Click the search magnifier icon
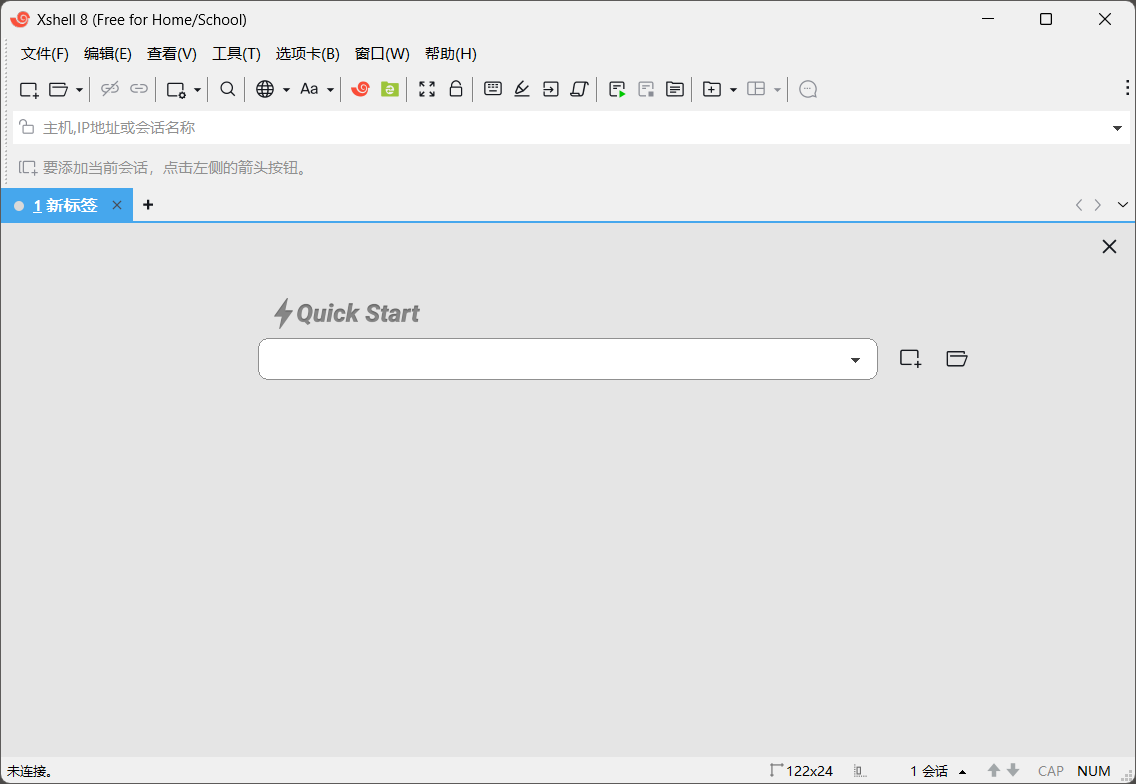The width and height of the screenshot is (1136, 784). [x=228, y=89]
